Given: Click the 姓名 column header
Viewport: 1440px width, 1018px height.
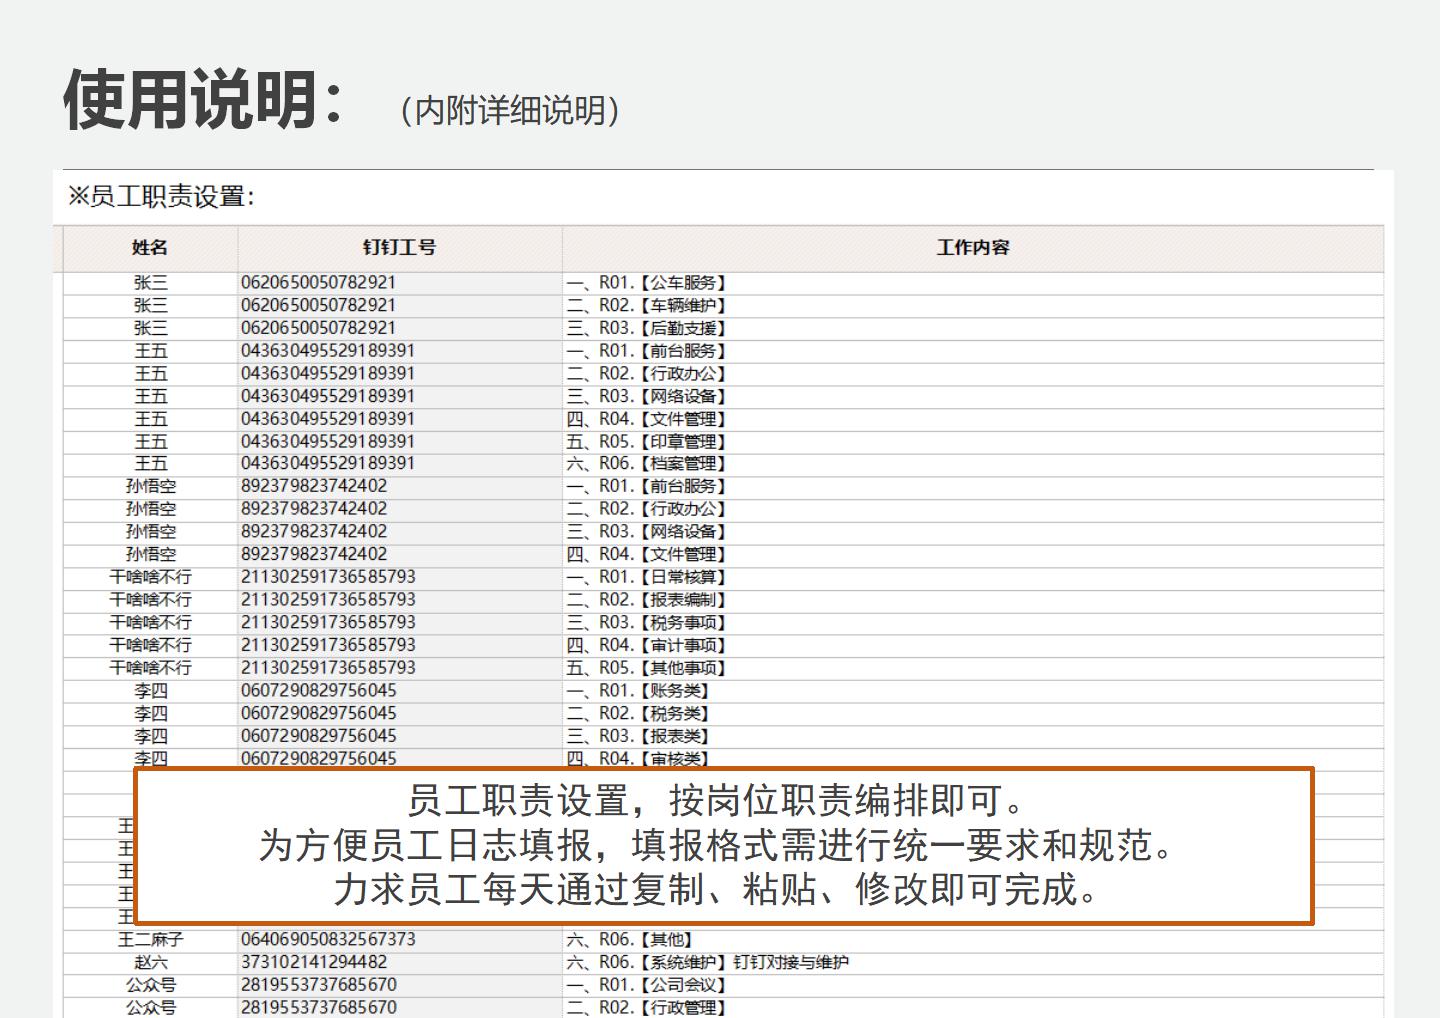Looking at the screenshot, I should click(x=150, y=248).
